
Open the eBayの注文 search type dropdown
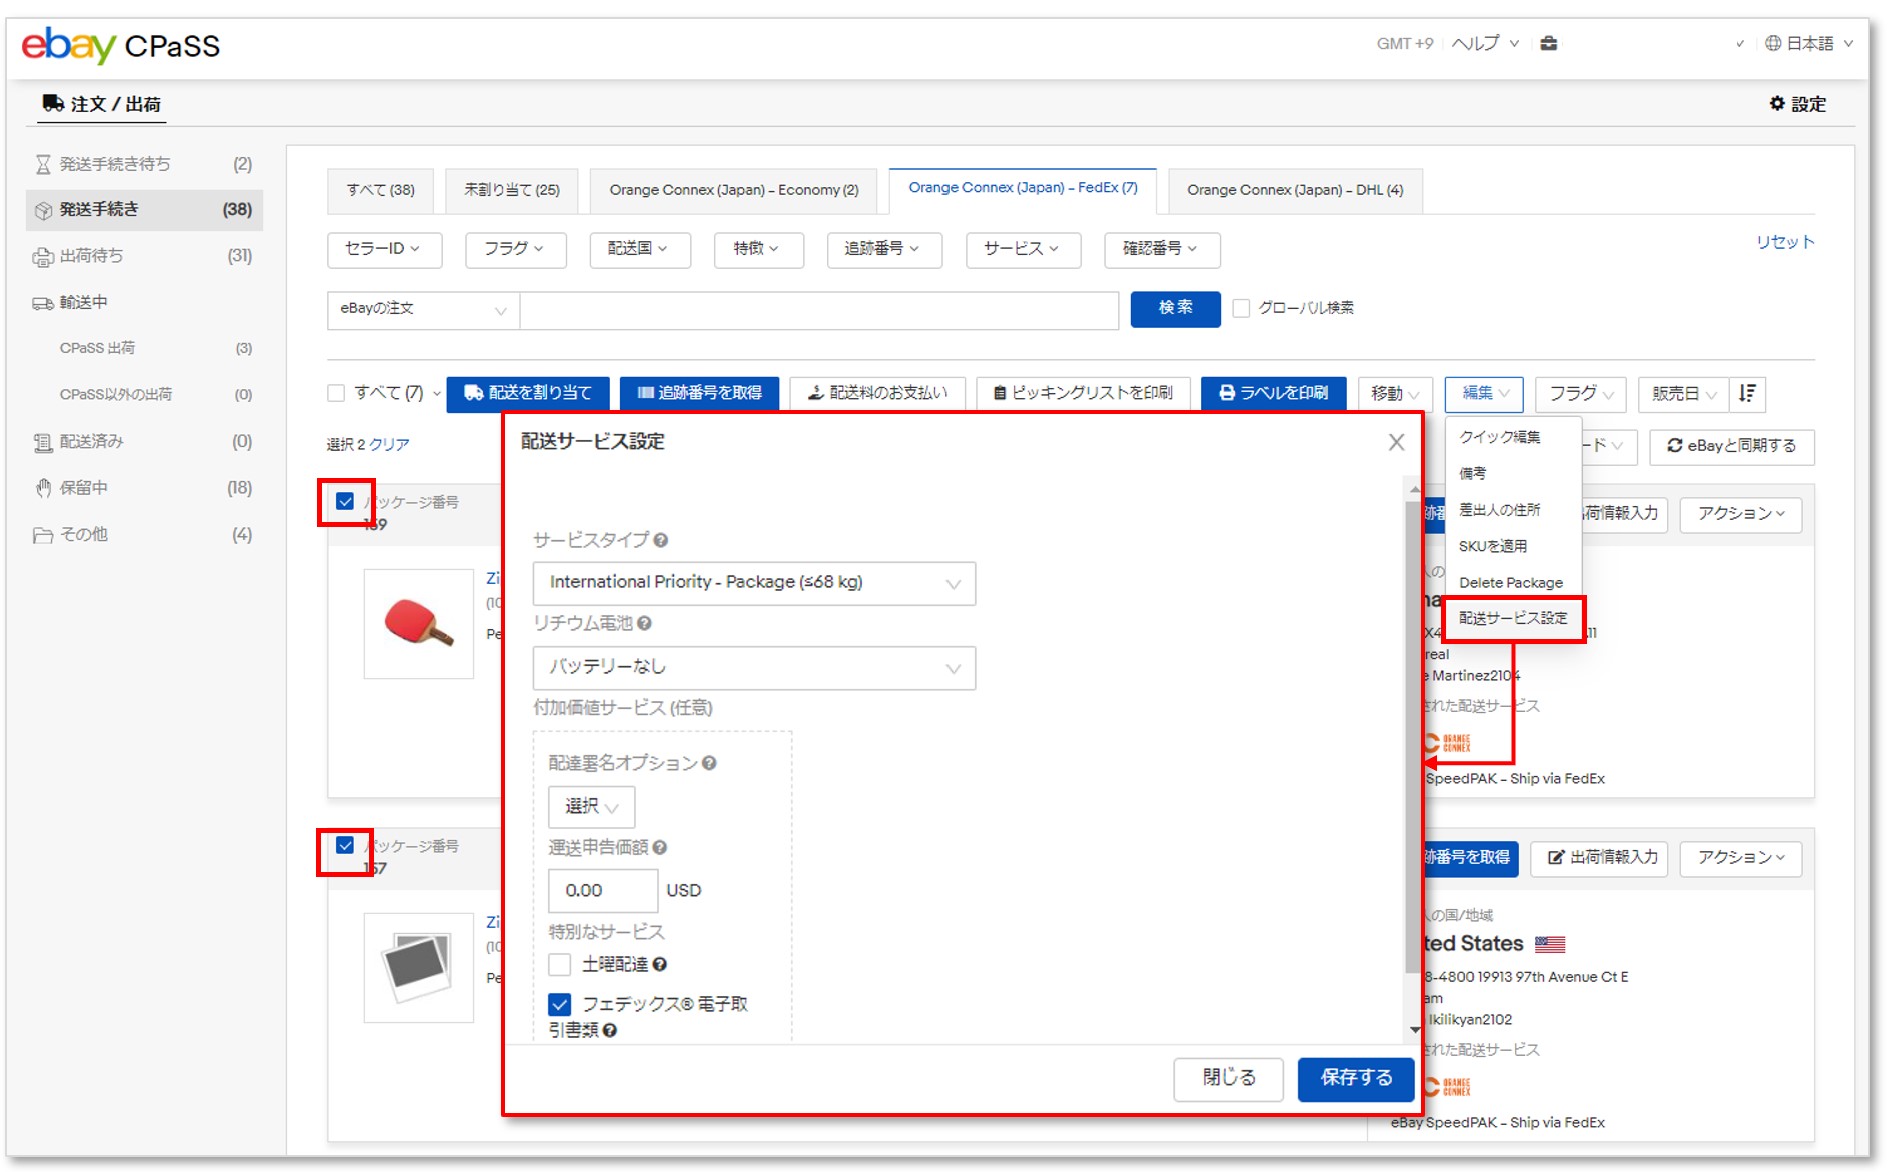tap(423, 309)
